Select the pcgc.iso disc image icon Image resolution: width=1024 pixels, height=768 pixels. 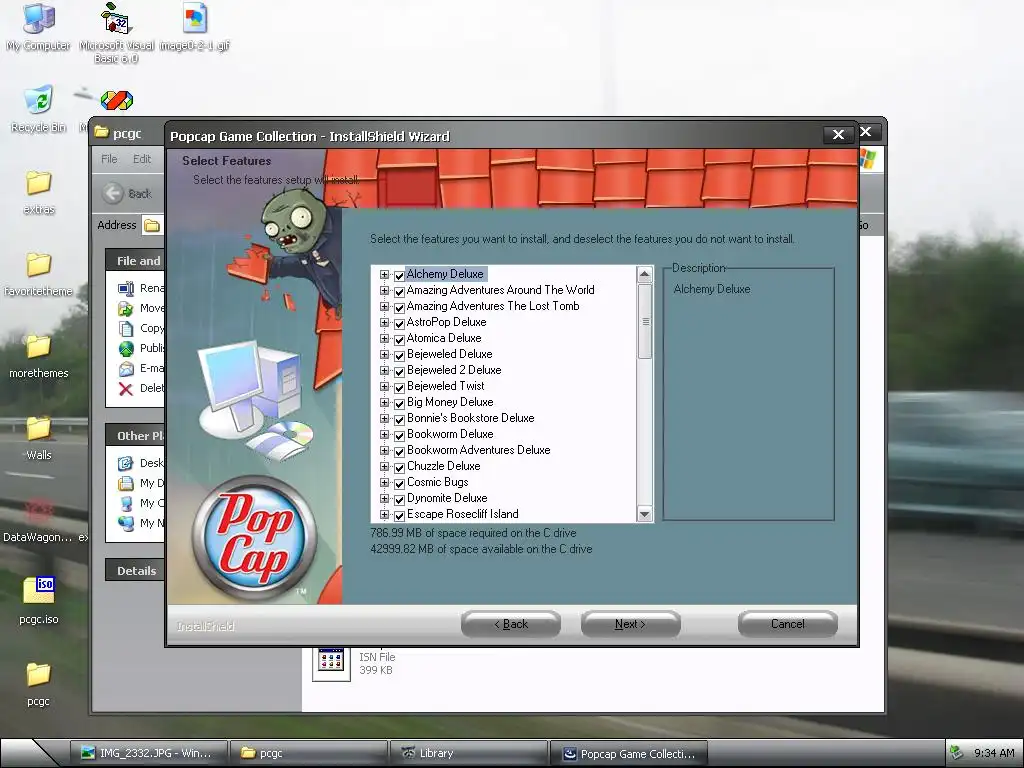coord(39,590)
